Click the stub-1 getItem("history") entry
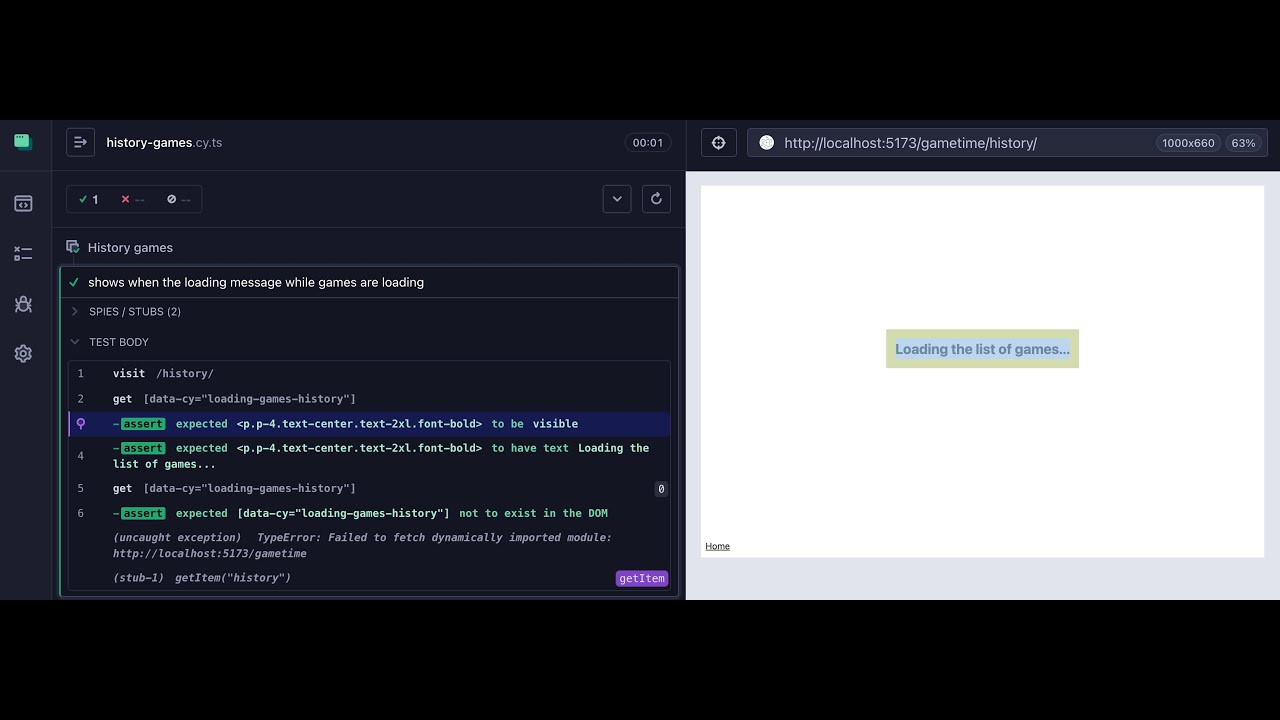The height and width of the screenshot is (720, 1280). click(369, 578)
